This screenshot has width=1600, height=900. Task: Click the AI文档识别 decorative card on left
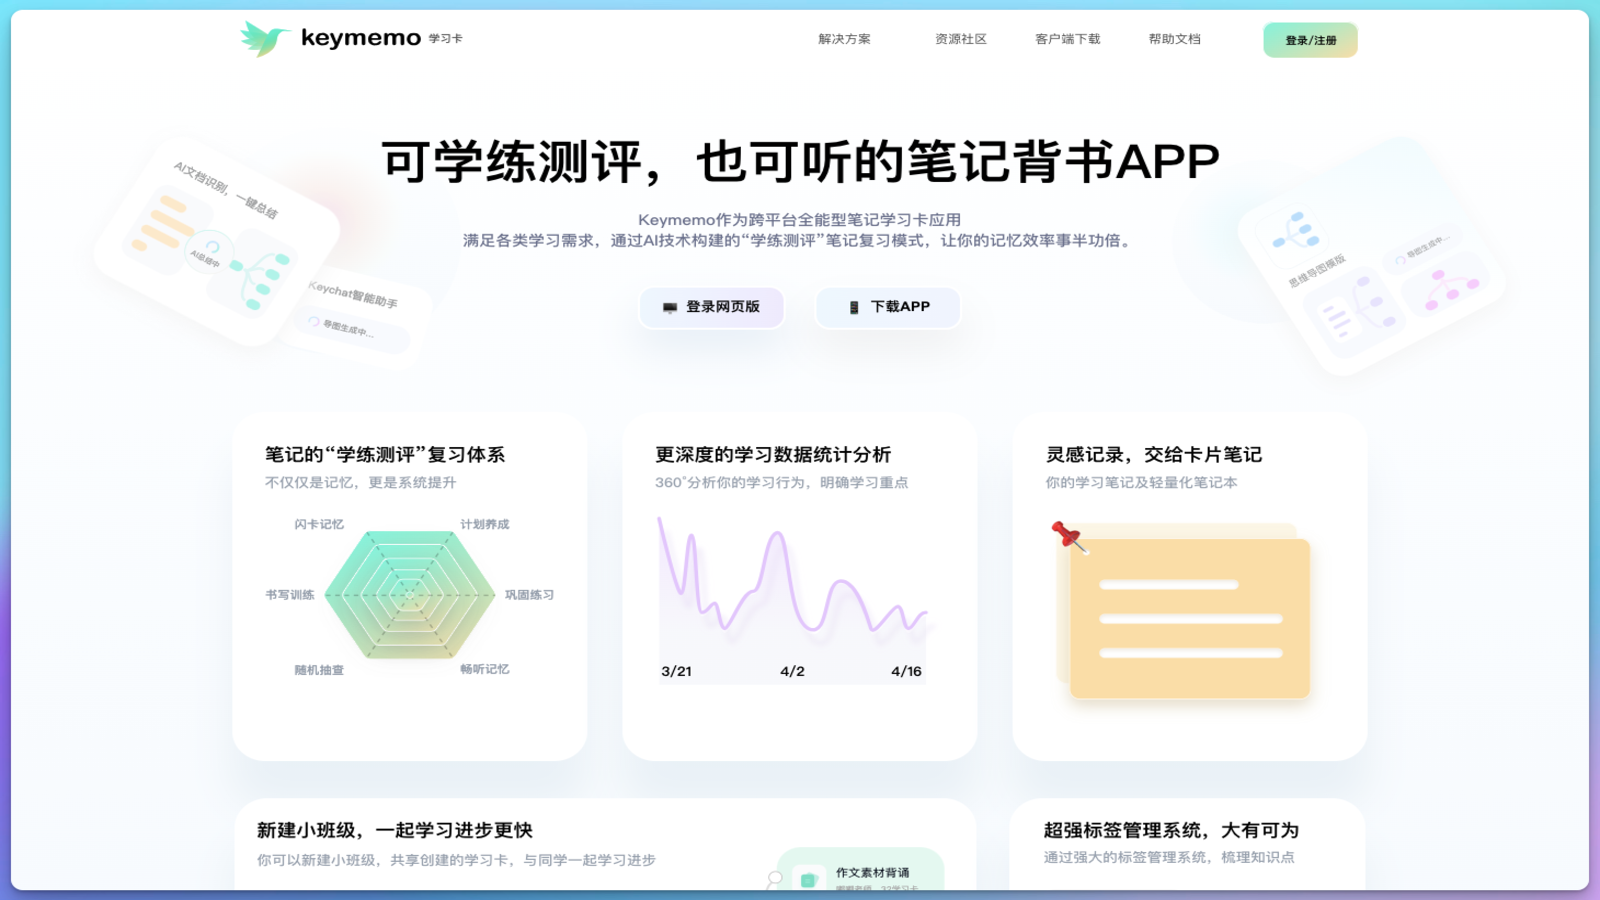click(216, 241)
